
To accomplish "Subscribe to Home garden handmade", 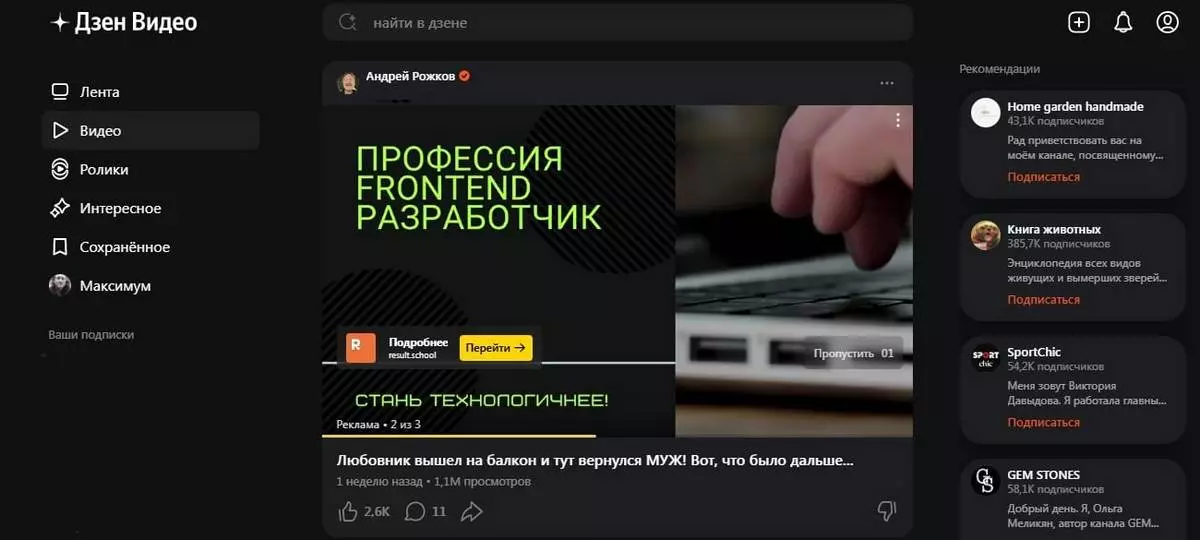I will tap(1043, 177).
